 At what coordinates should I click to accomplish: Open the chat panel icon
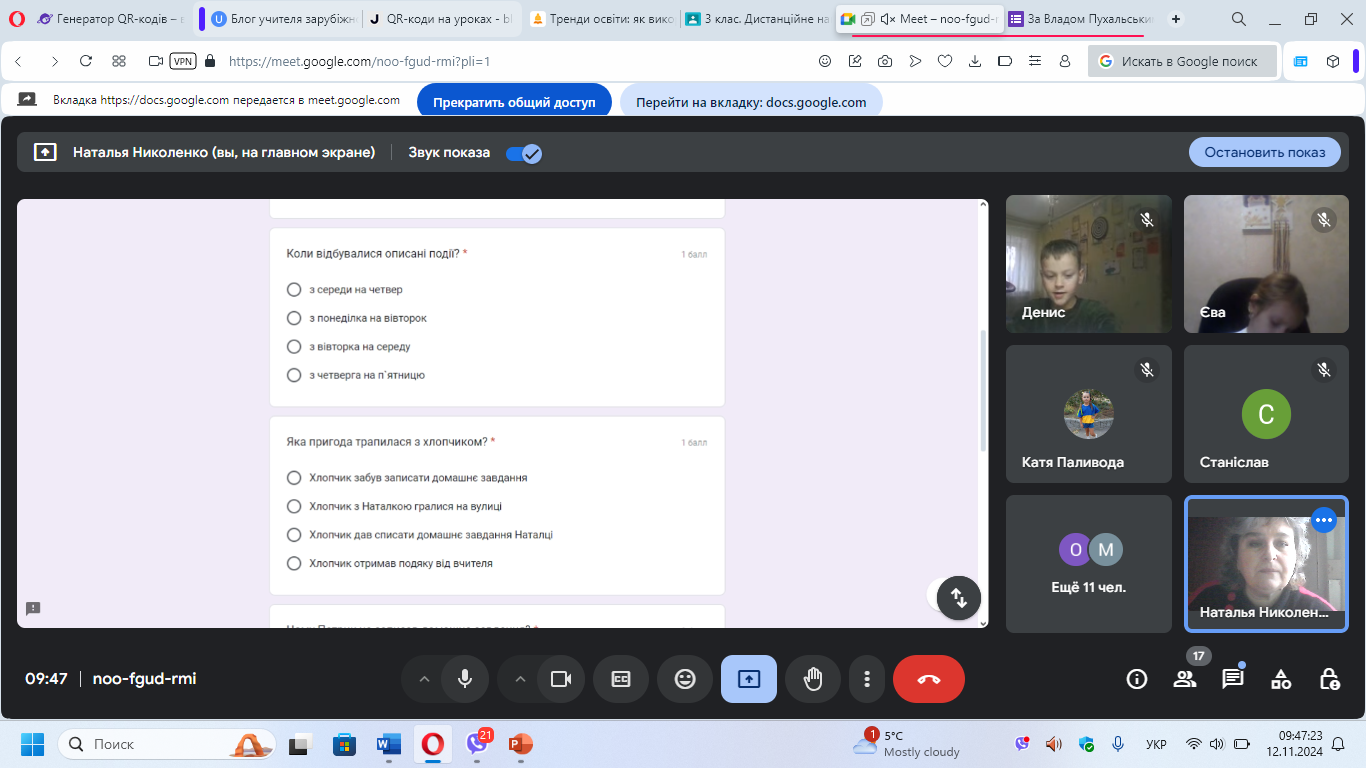pyautogui.click(x=1233, y=679)
